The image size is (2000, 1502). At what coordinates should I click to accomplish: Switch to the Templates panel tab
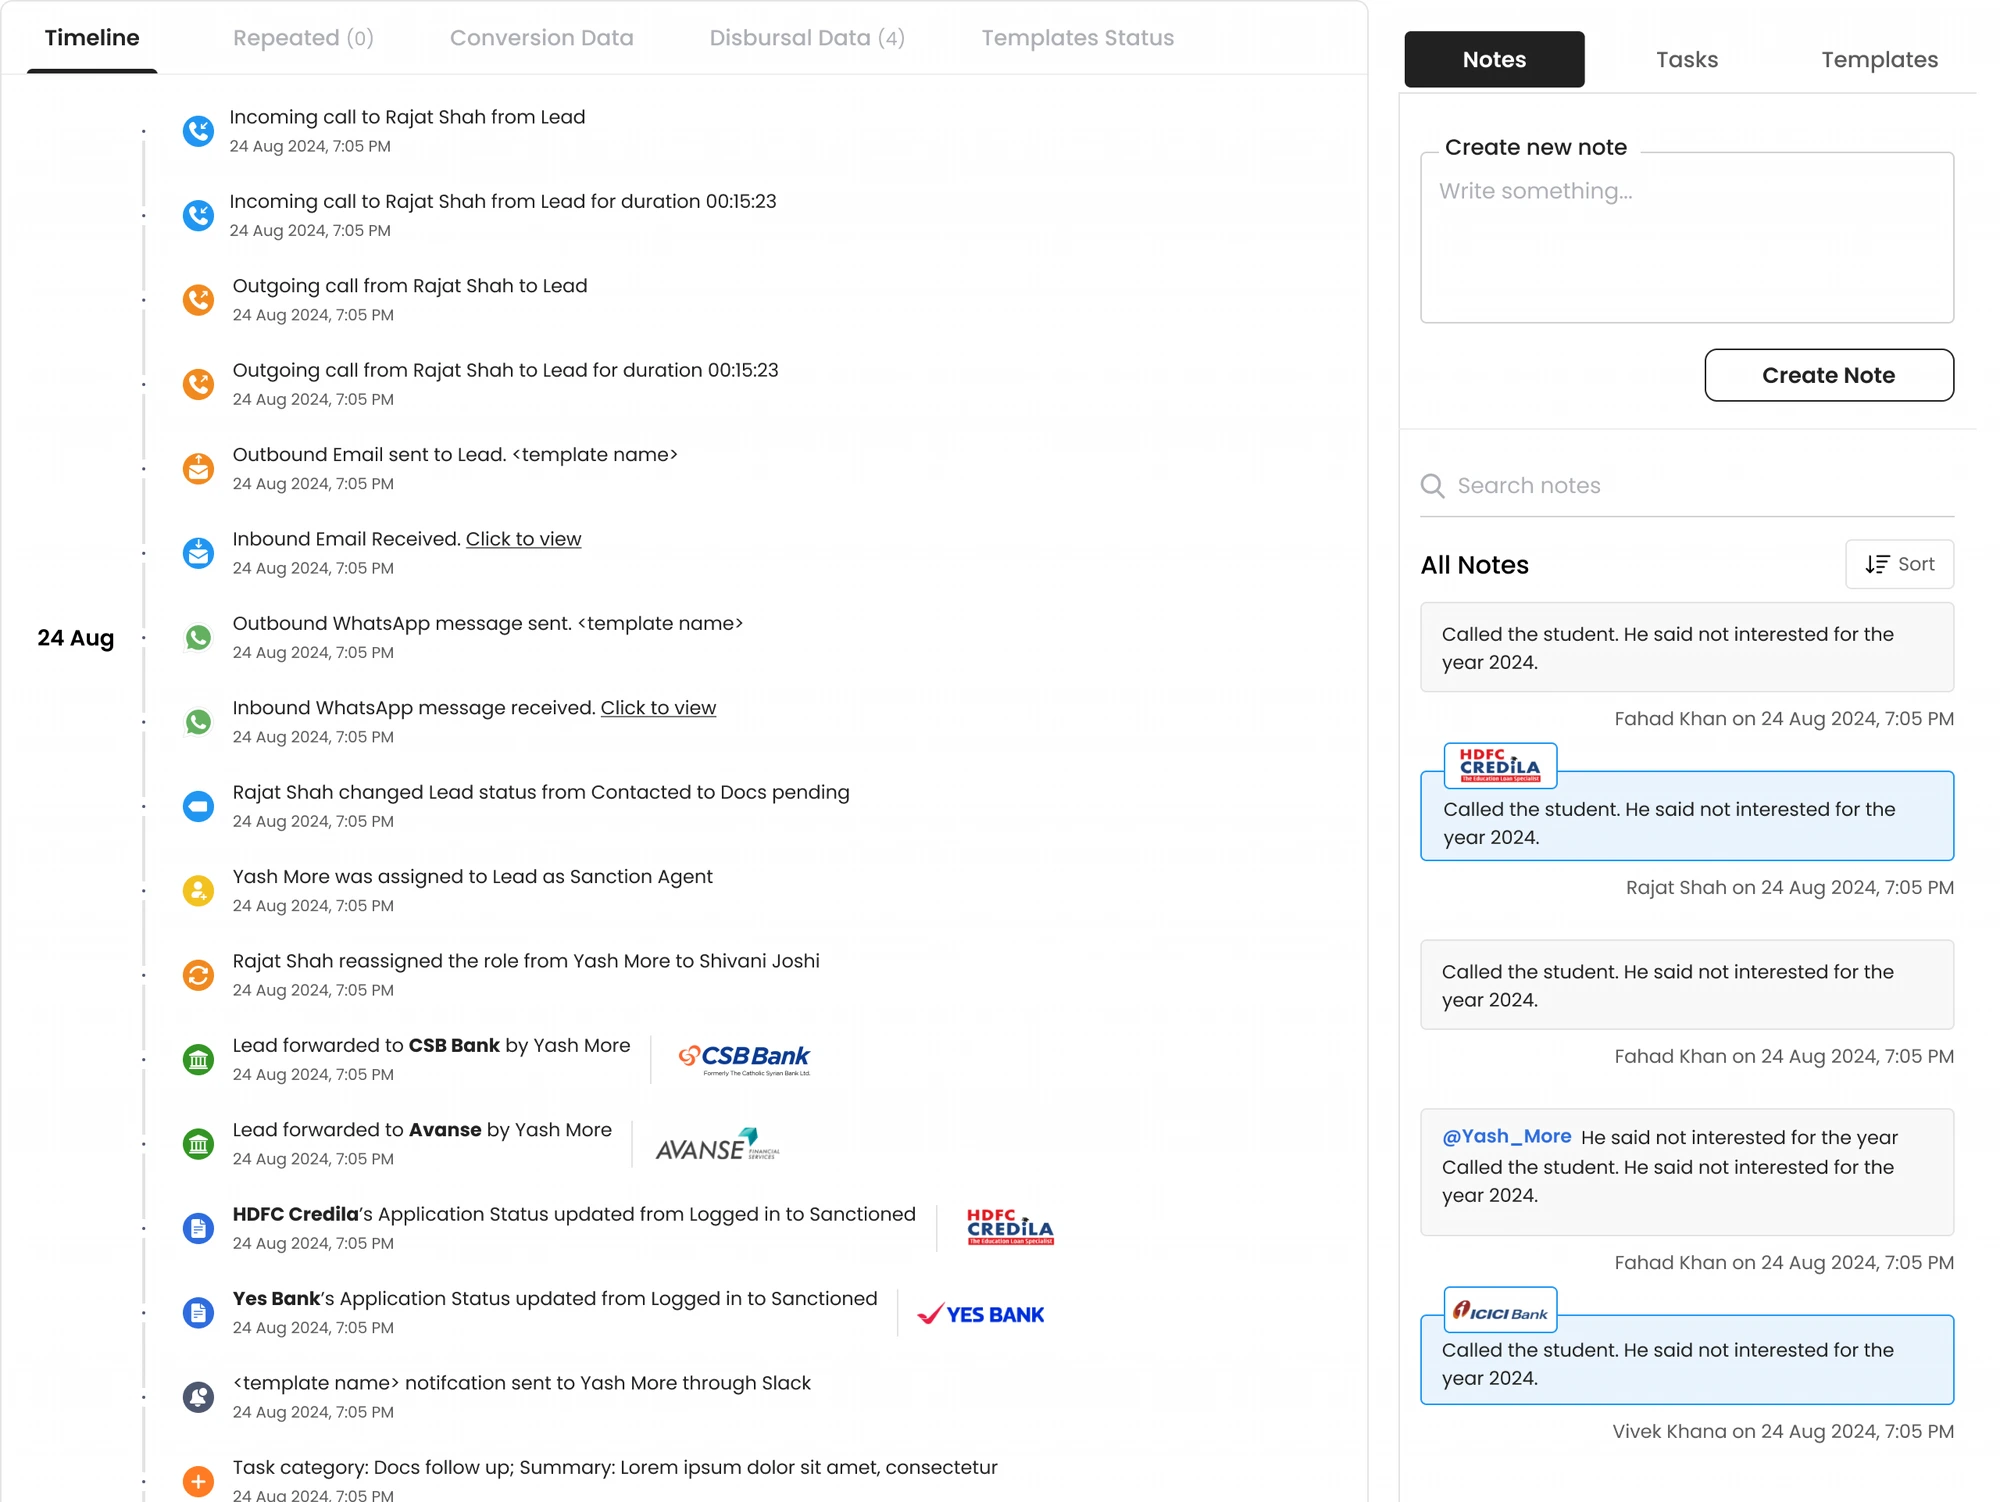1879,59
